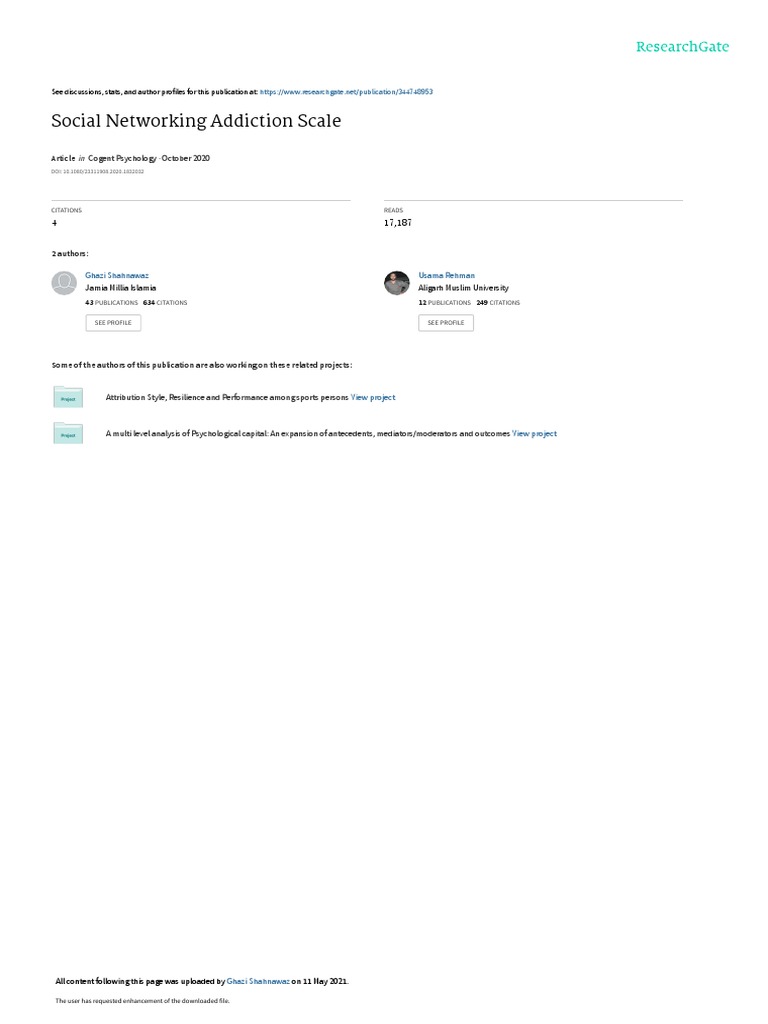This screenshot has height=1024, width=768.
Task: Click the Social Networking Addiction Scale title
Action: click(196, 121)
